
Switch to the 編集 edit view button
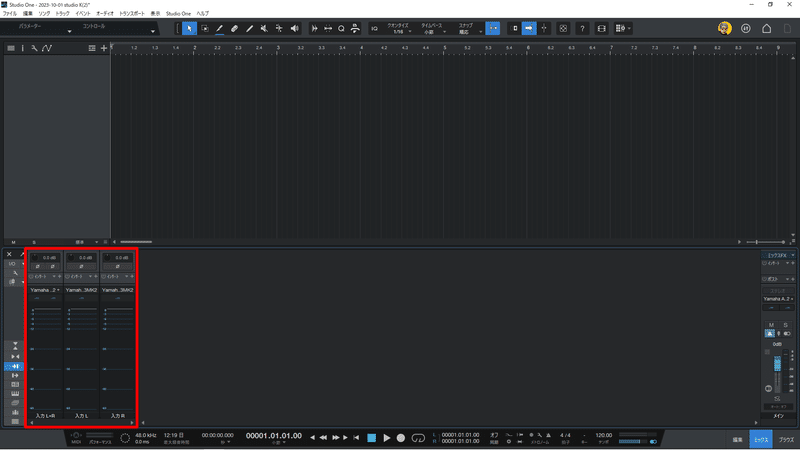[737, 439]
